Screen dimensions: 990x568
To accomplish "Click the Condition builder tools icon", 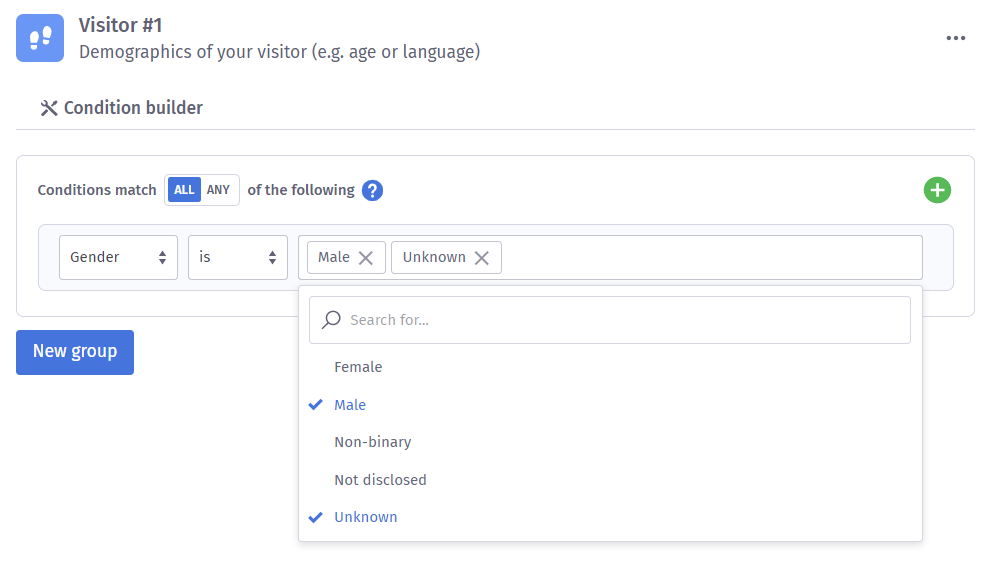I will (48, 108).
